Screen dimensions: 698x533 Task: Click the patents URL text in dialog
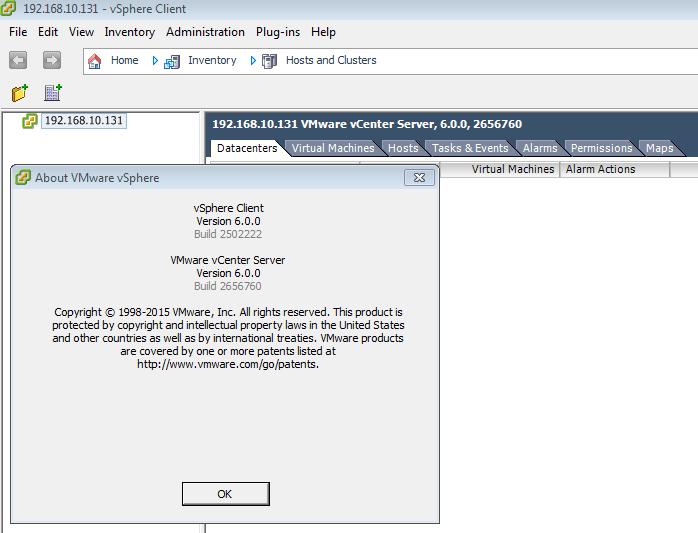point(228,364)
